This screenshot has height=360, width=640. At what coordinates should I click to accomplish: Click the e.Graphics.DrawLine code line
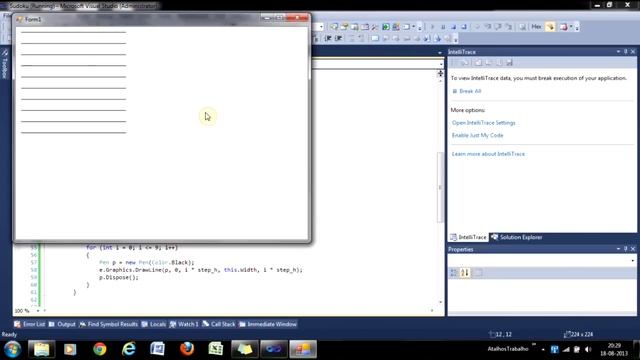201,270
